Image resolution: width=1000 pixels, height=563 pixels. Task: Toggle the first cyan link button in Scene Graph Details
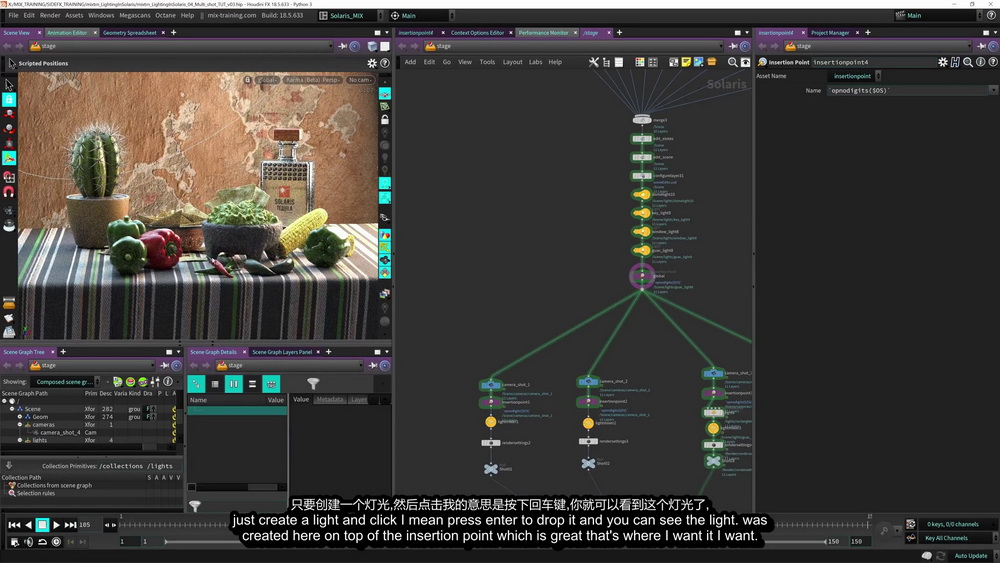pyautogui.click(x=196, y=384)
